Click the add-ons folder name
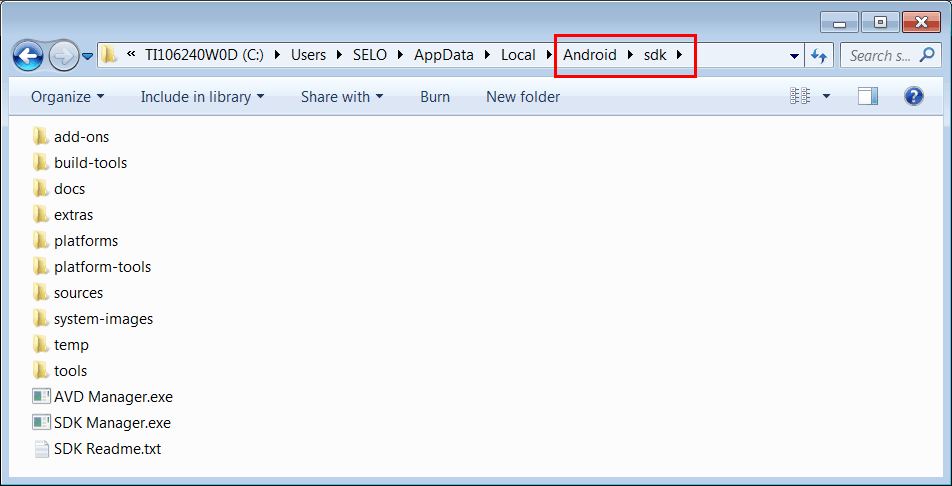This screenshot has width=952, height=486. (81, 137)
